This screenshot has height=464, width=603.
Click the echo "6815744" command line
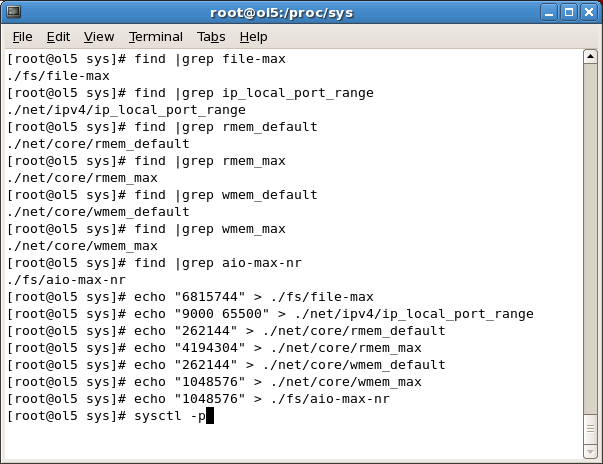coord(190,297)
